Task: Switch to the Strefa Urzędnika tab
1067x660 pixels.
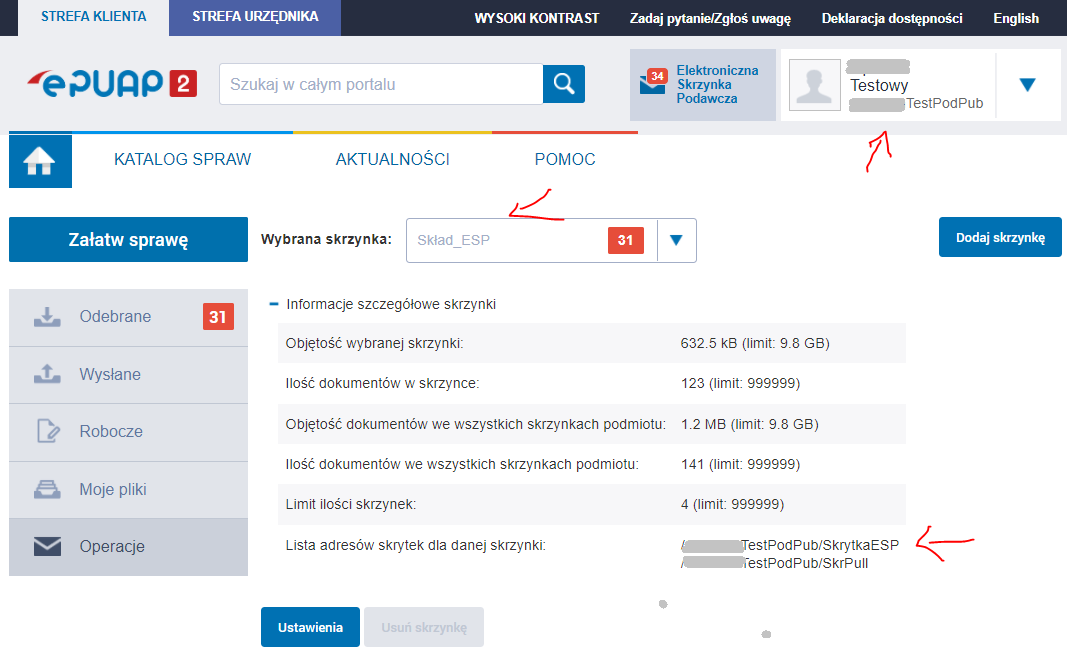Action: point(255,17)
